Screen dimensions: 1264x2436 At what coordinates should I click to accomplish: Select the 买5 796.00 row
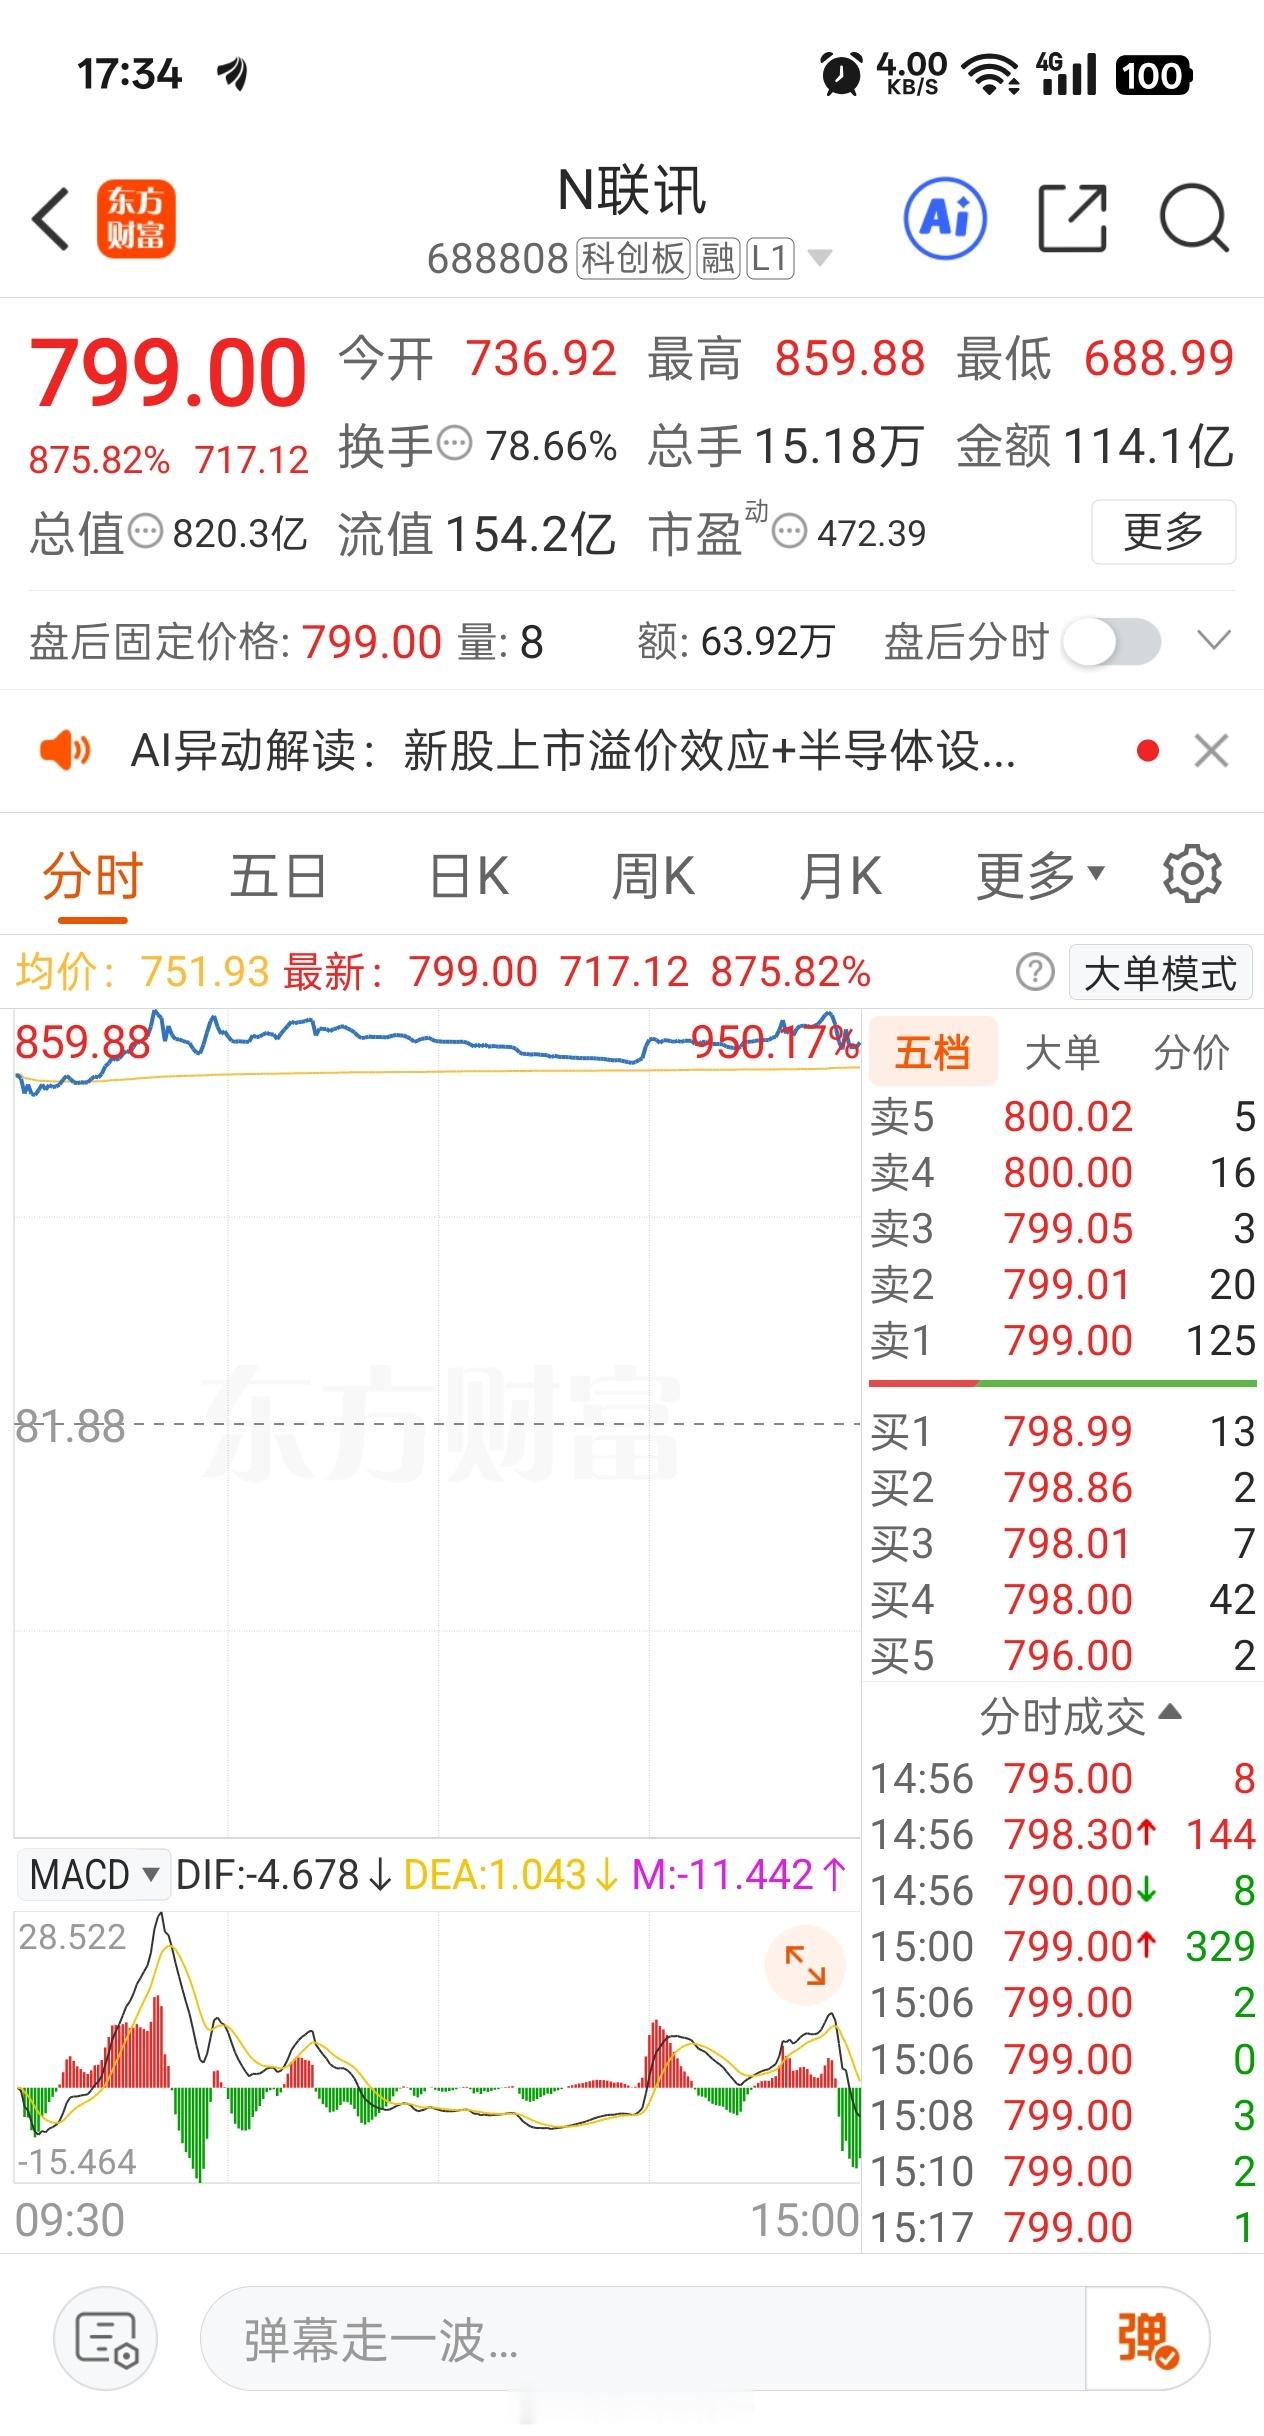1062,1655
